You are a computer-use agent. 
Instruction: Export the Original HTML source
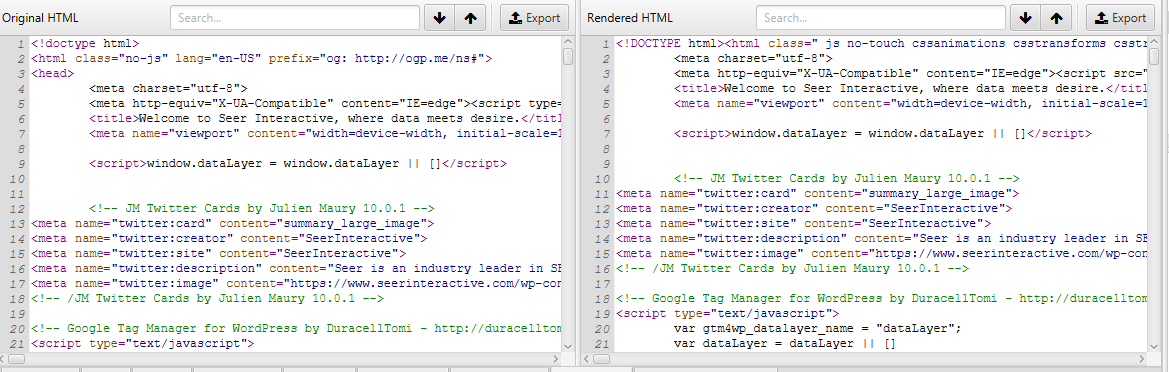pyautogui.click(x=535, y=18)
